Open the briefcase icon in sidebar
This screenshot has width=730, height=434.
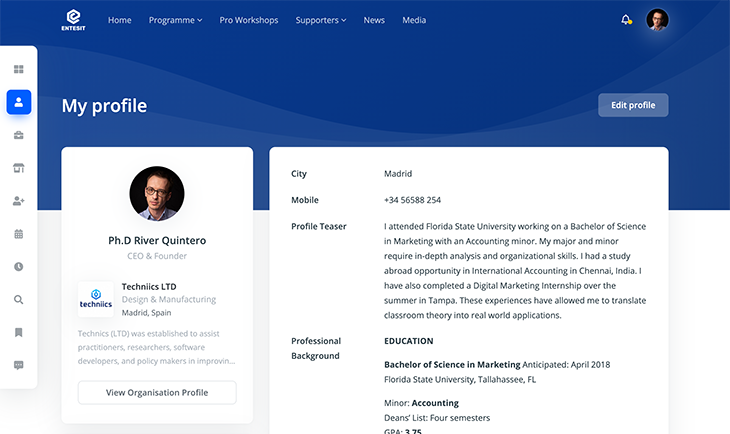(x=19, y=135)
